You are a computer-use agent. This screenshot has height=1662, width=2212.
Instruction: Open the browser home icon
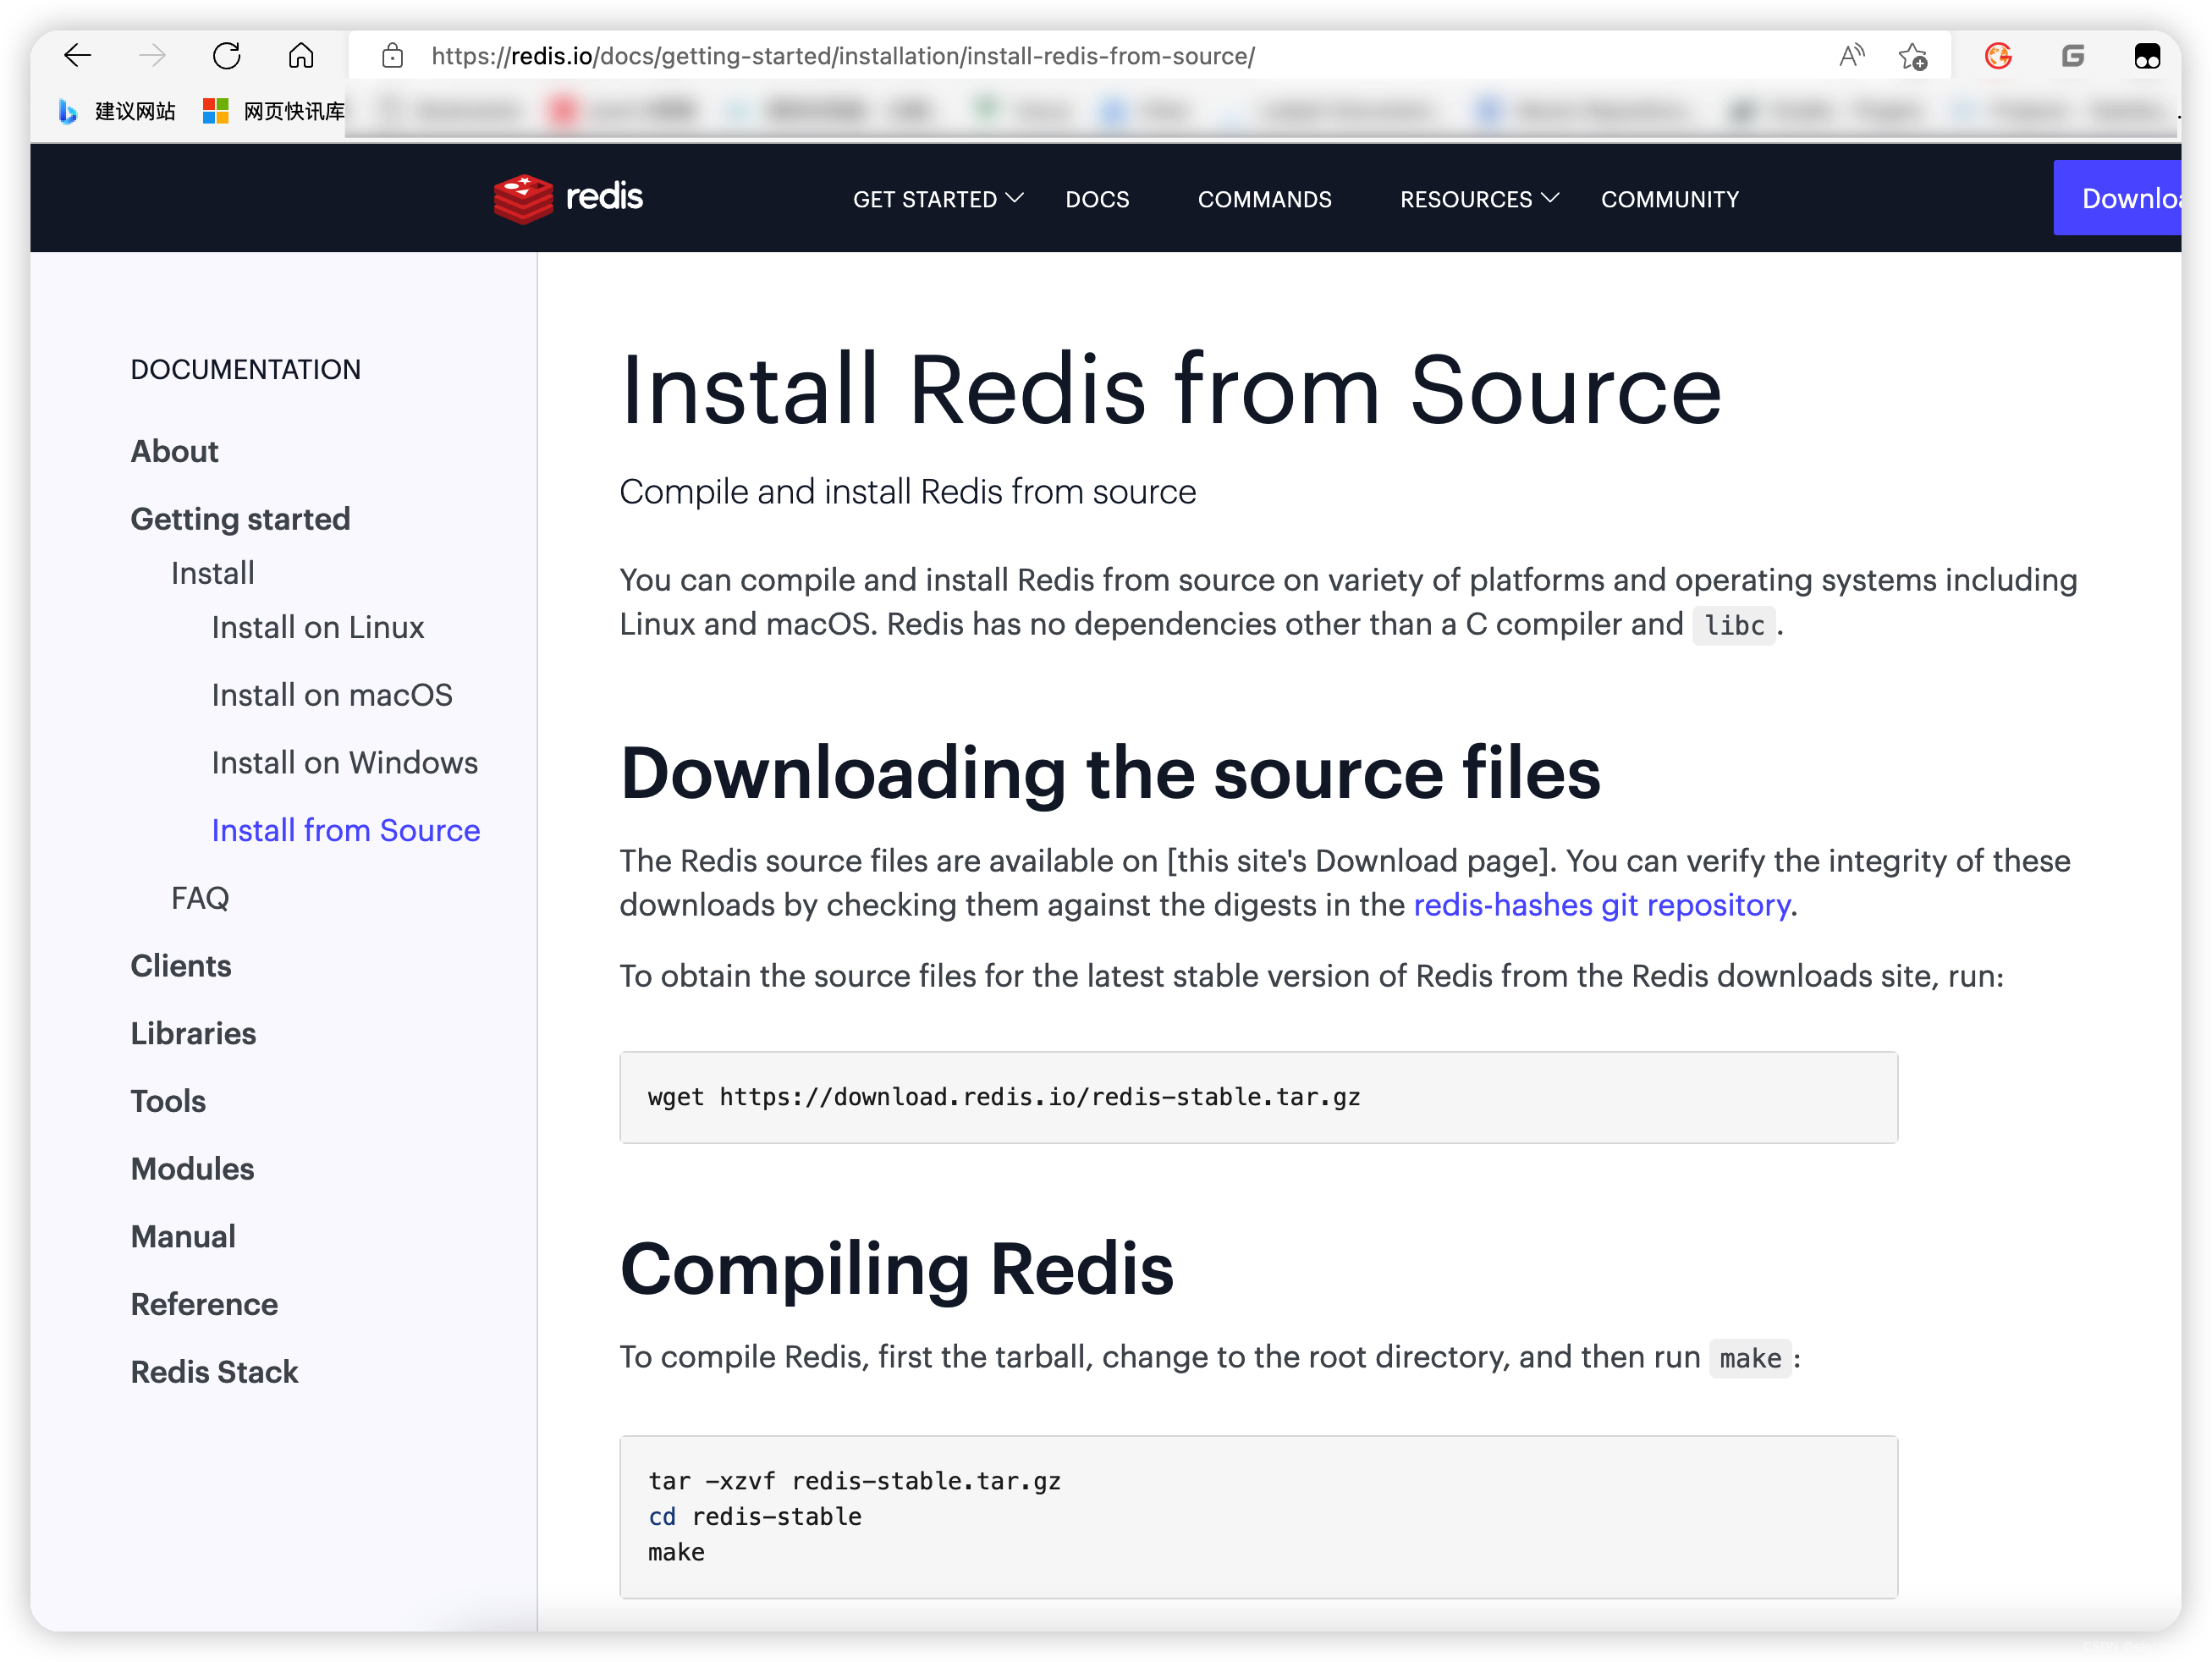click(x=301, y=56)
